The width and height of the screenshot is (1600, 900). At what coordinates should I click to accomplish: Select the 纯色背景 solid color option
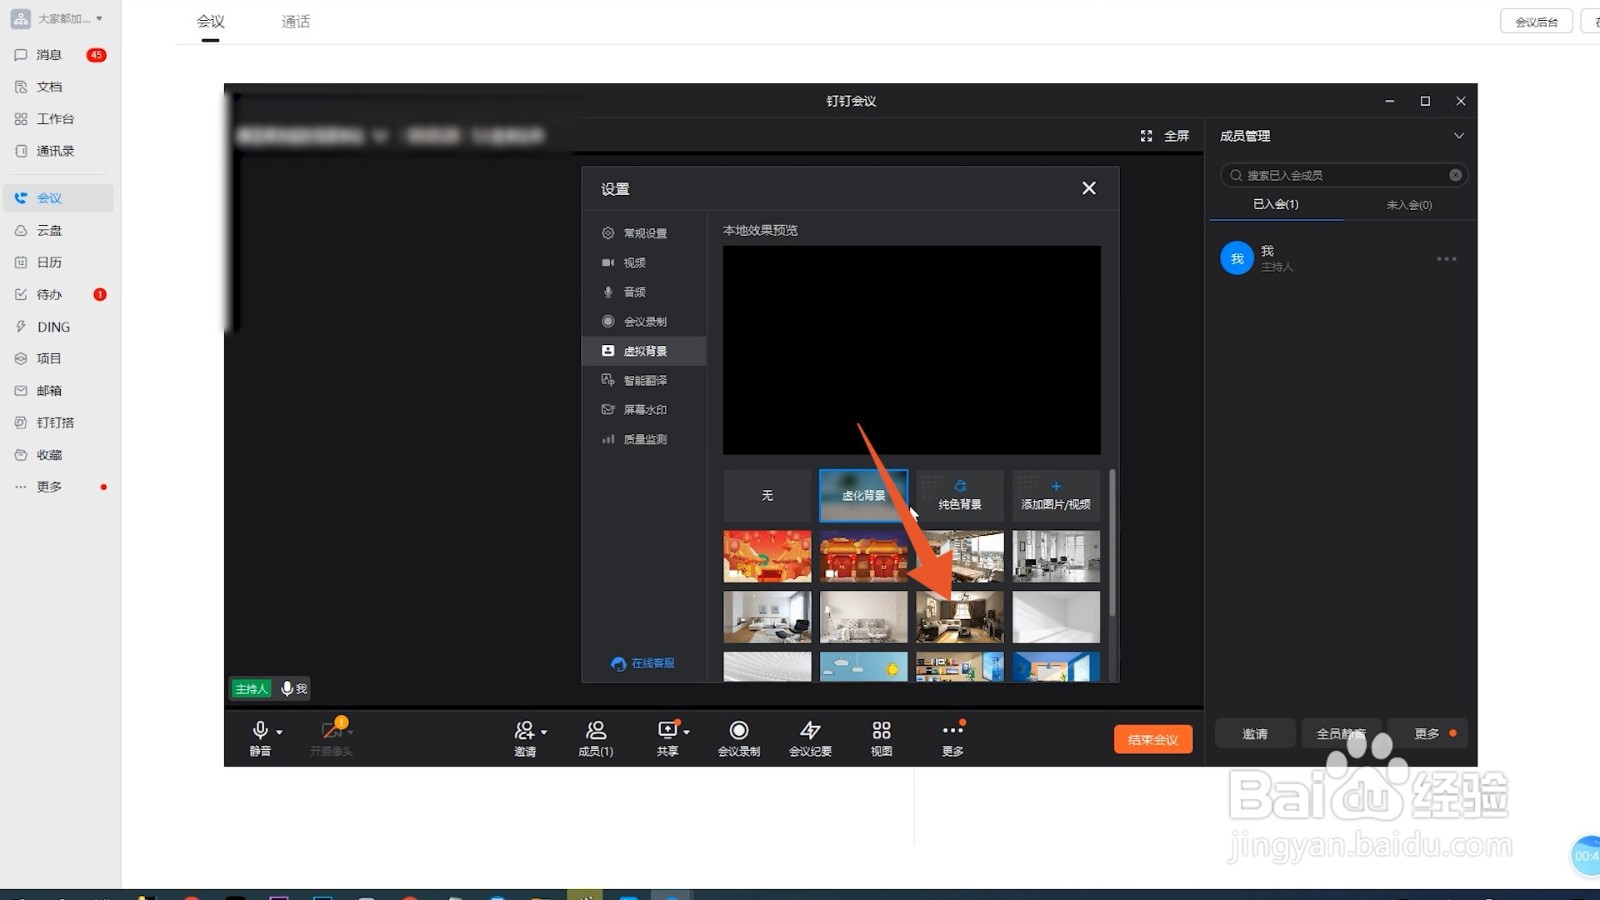click(x=960, y=495)
